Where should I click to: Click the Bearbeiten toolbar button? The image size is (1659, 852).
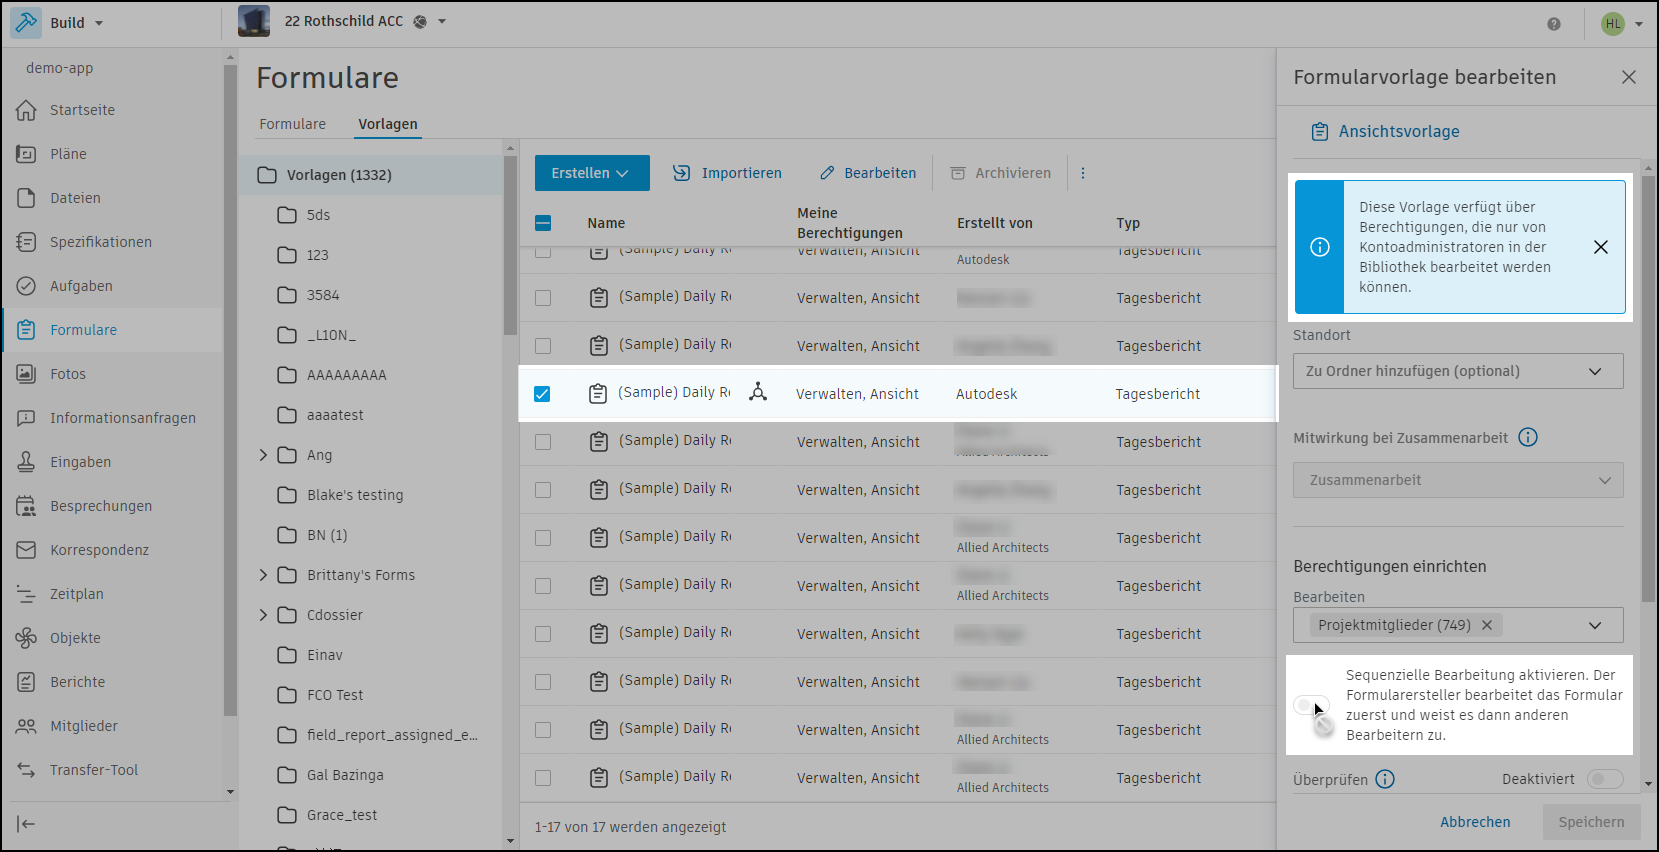(x=868, y=173)
